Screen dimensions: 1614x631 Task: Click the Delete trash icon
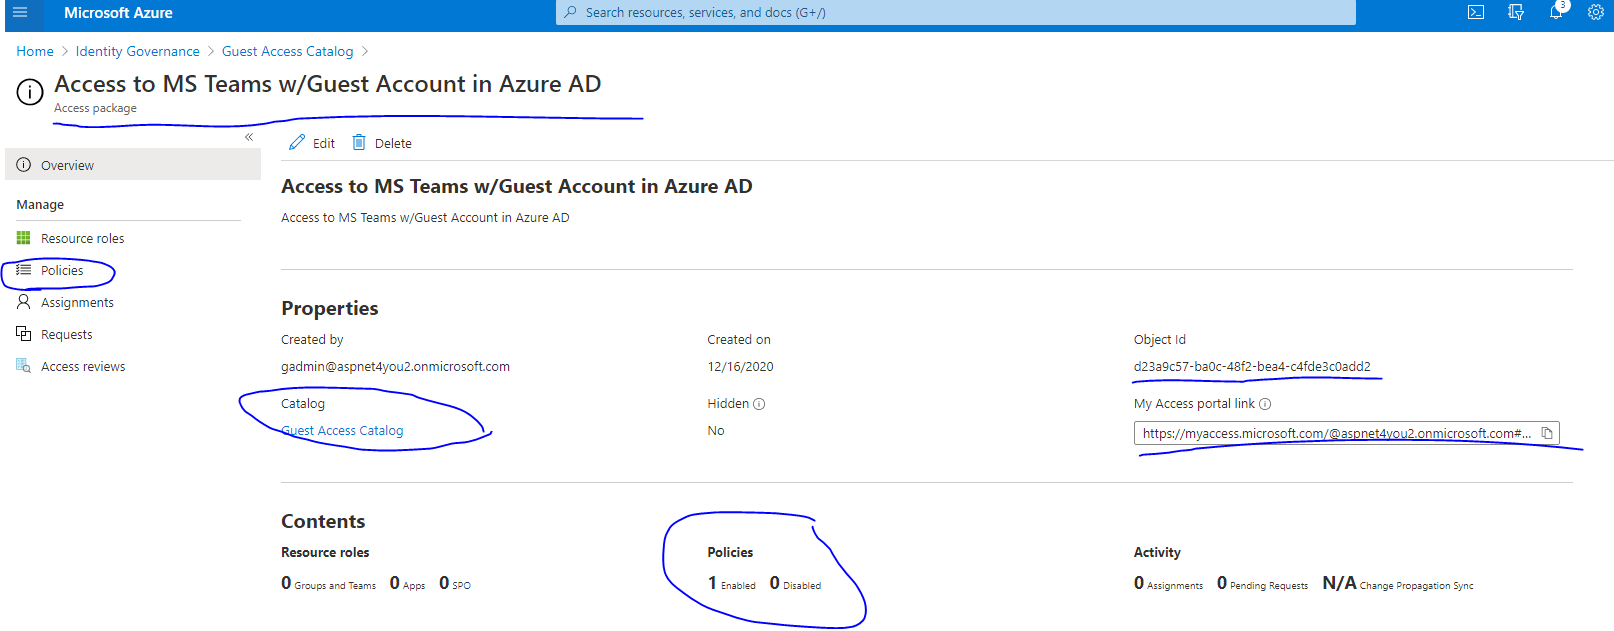pyautogui.click(x=359, y=143)
